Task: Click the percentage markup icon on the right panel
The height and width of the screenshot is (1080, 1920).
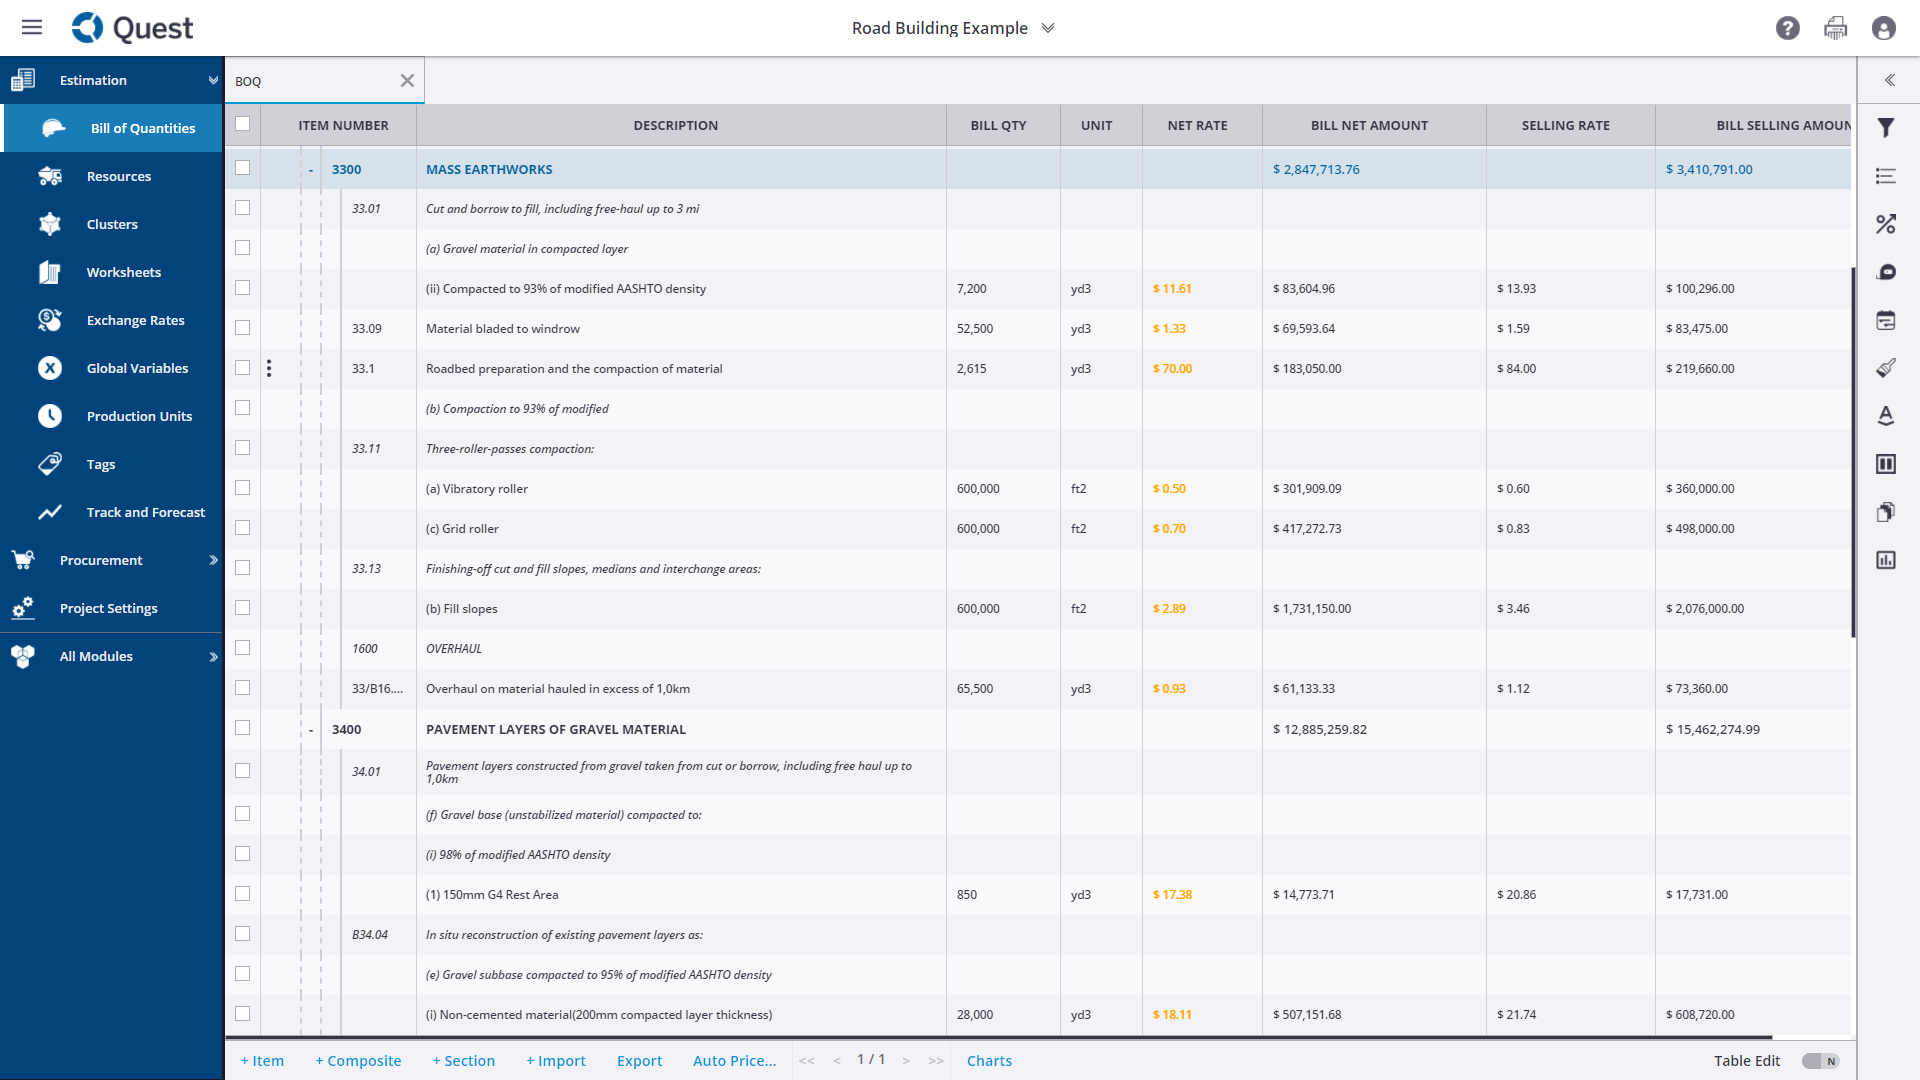Action: point(1887,224)
